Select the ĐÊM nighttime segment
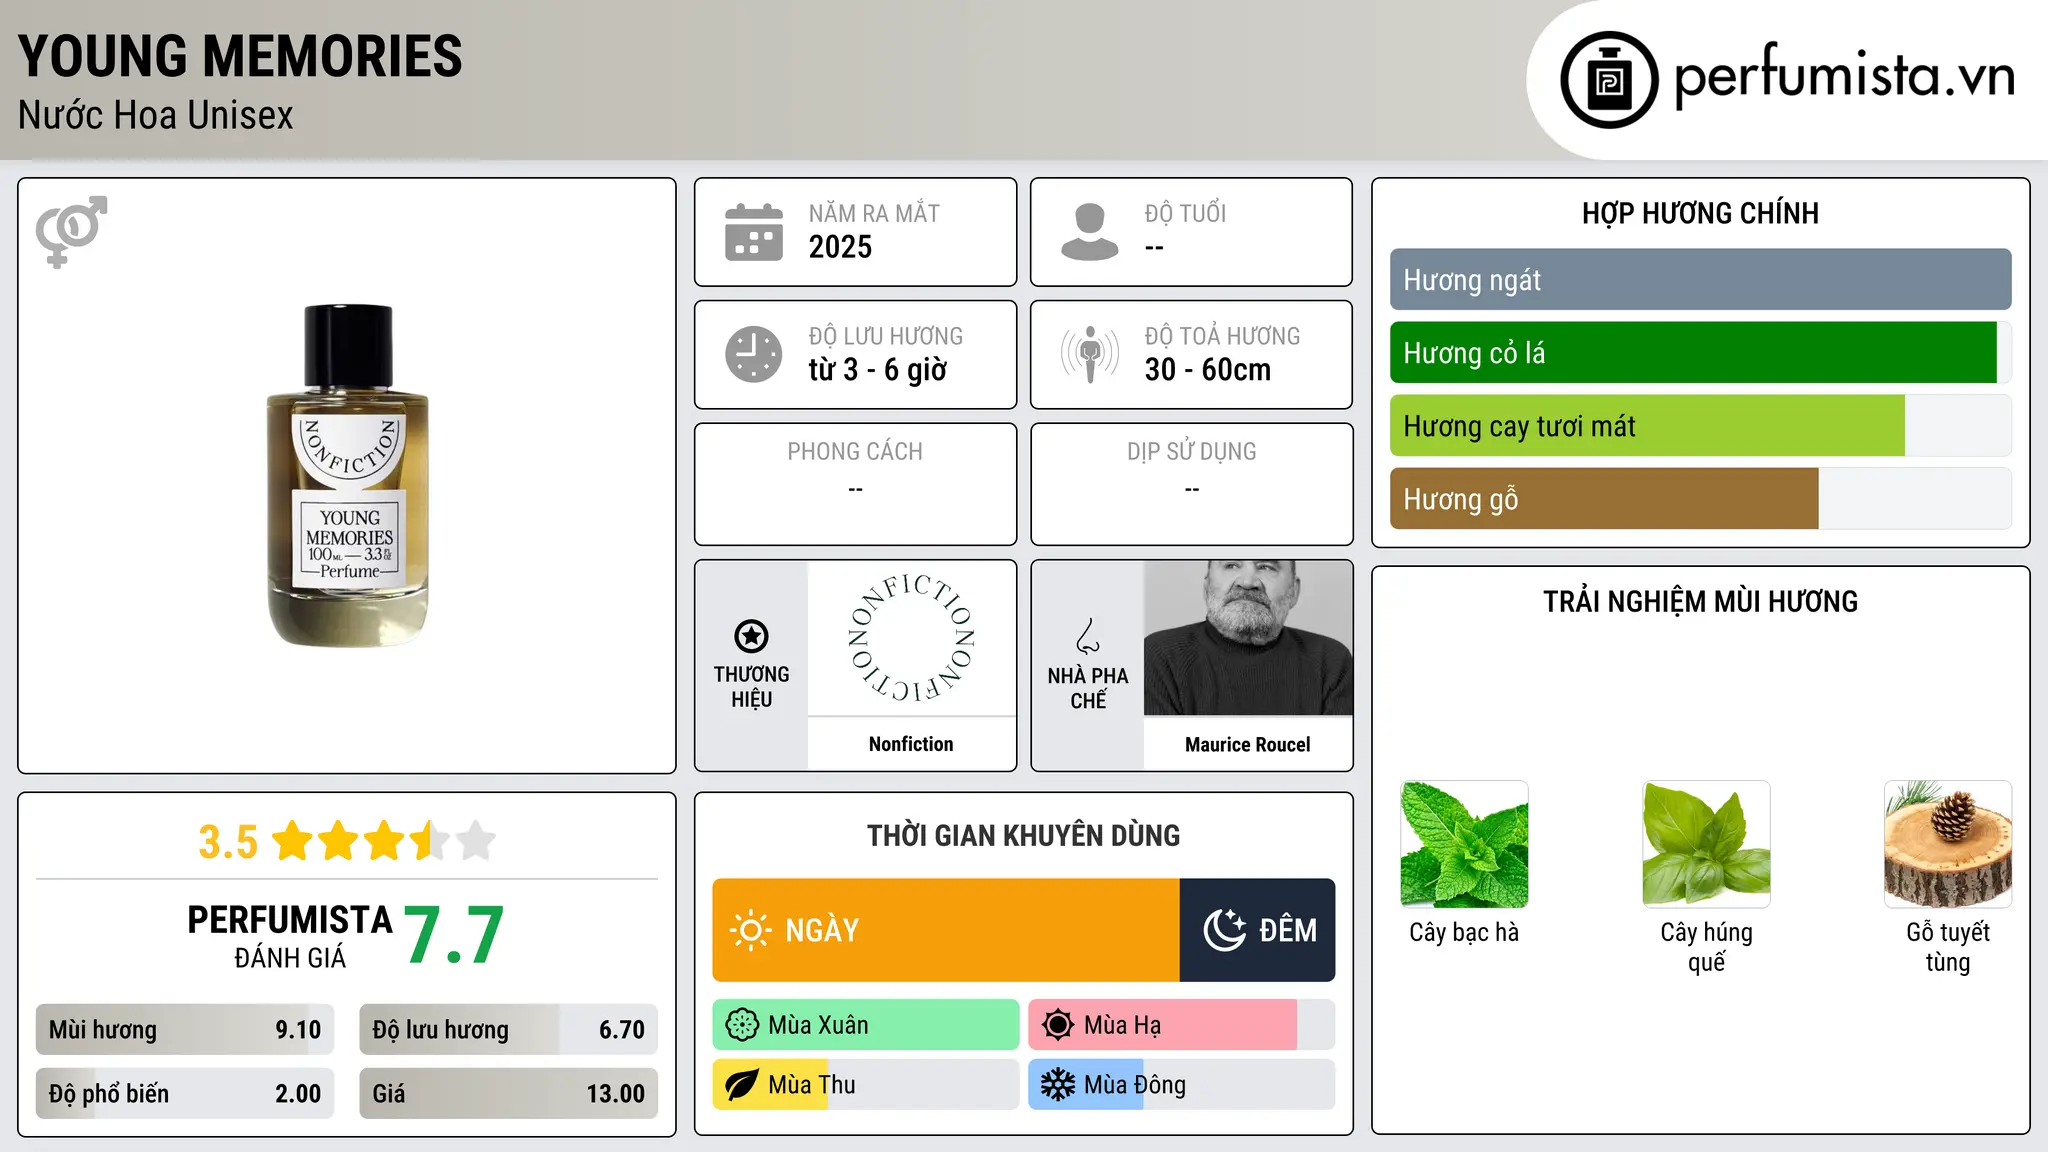 tap(1258, 930)
